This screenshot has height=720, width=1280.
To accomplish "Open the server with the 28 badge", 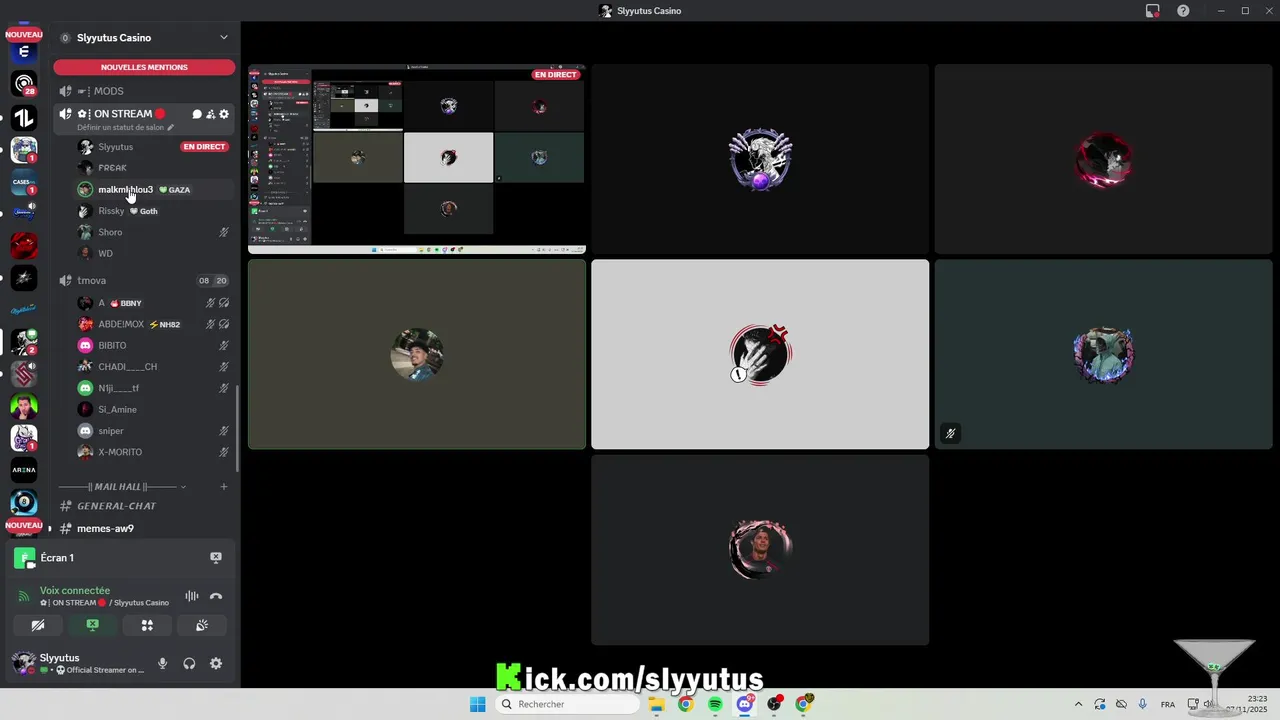I will (x=24, y=84).
